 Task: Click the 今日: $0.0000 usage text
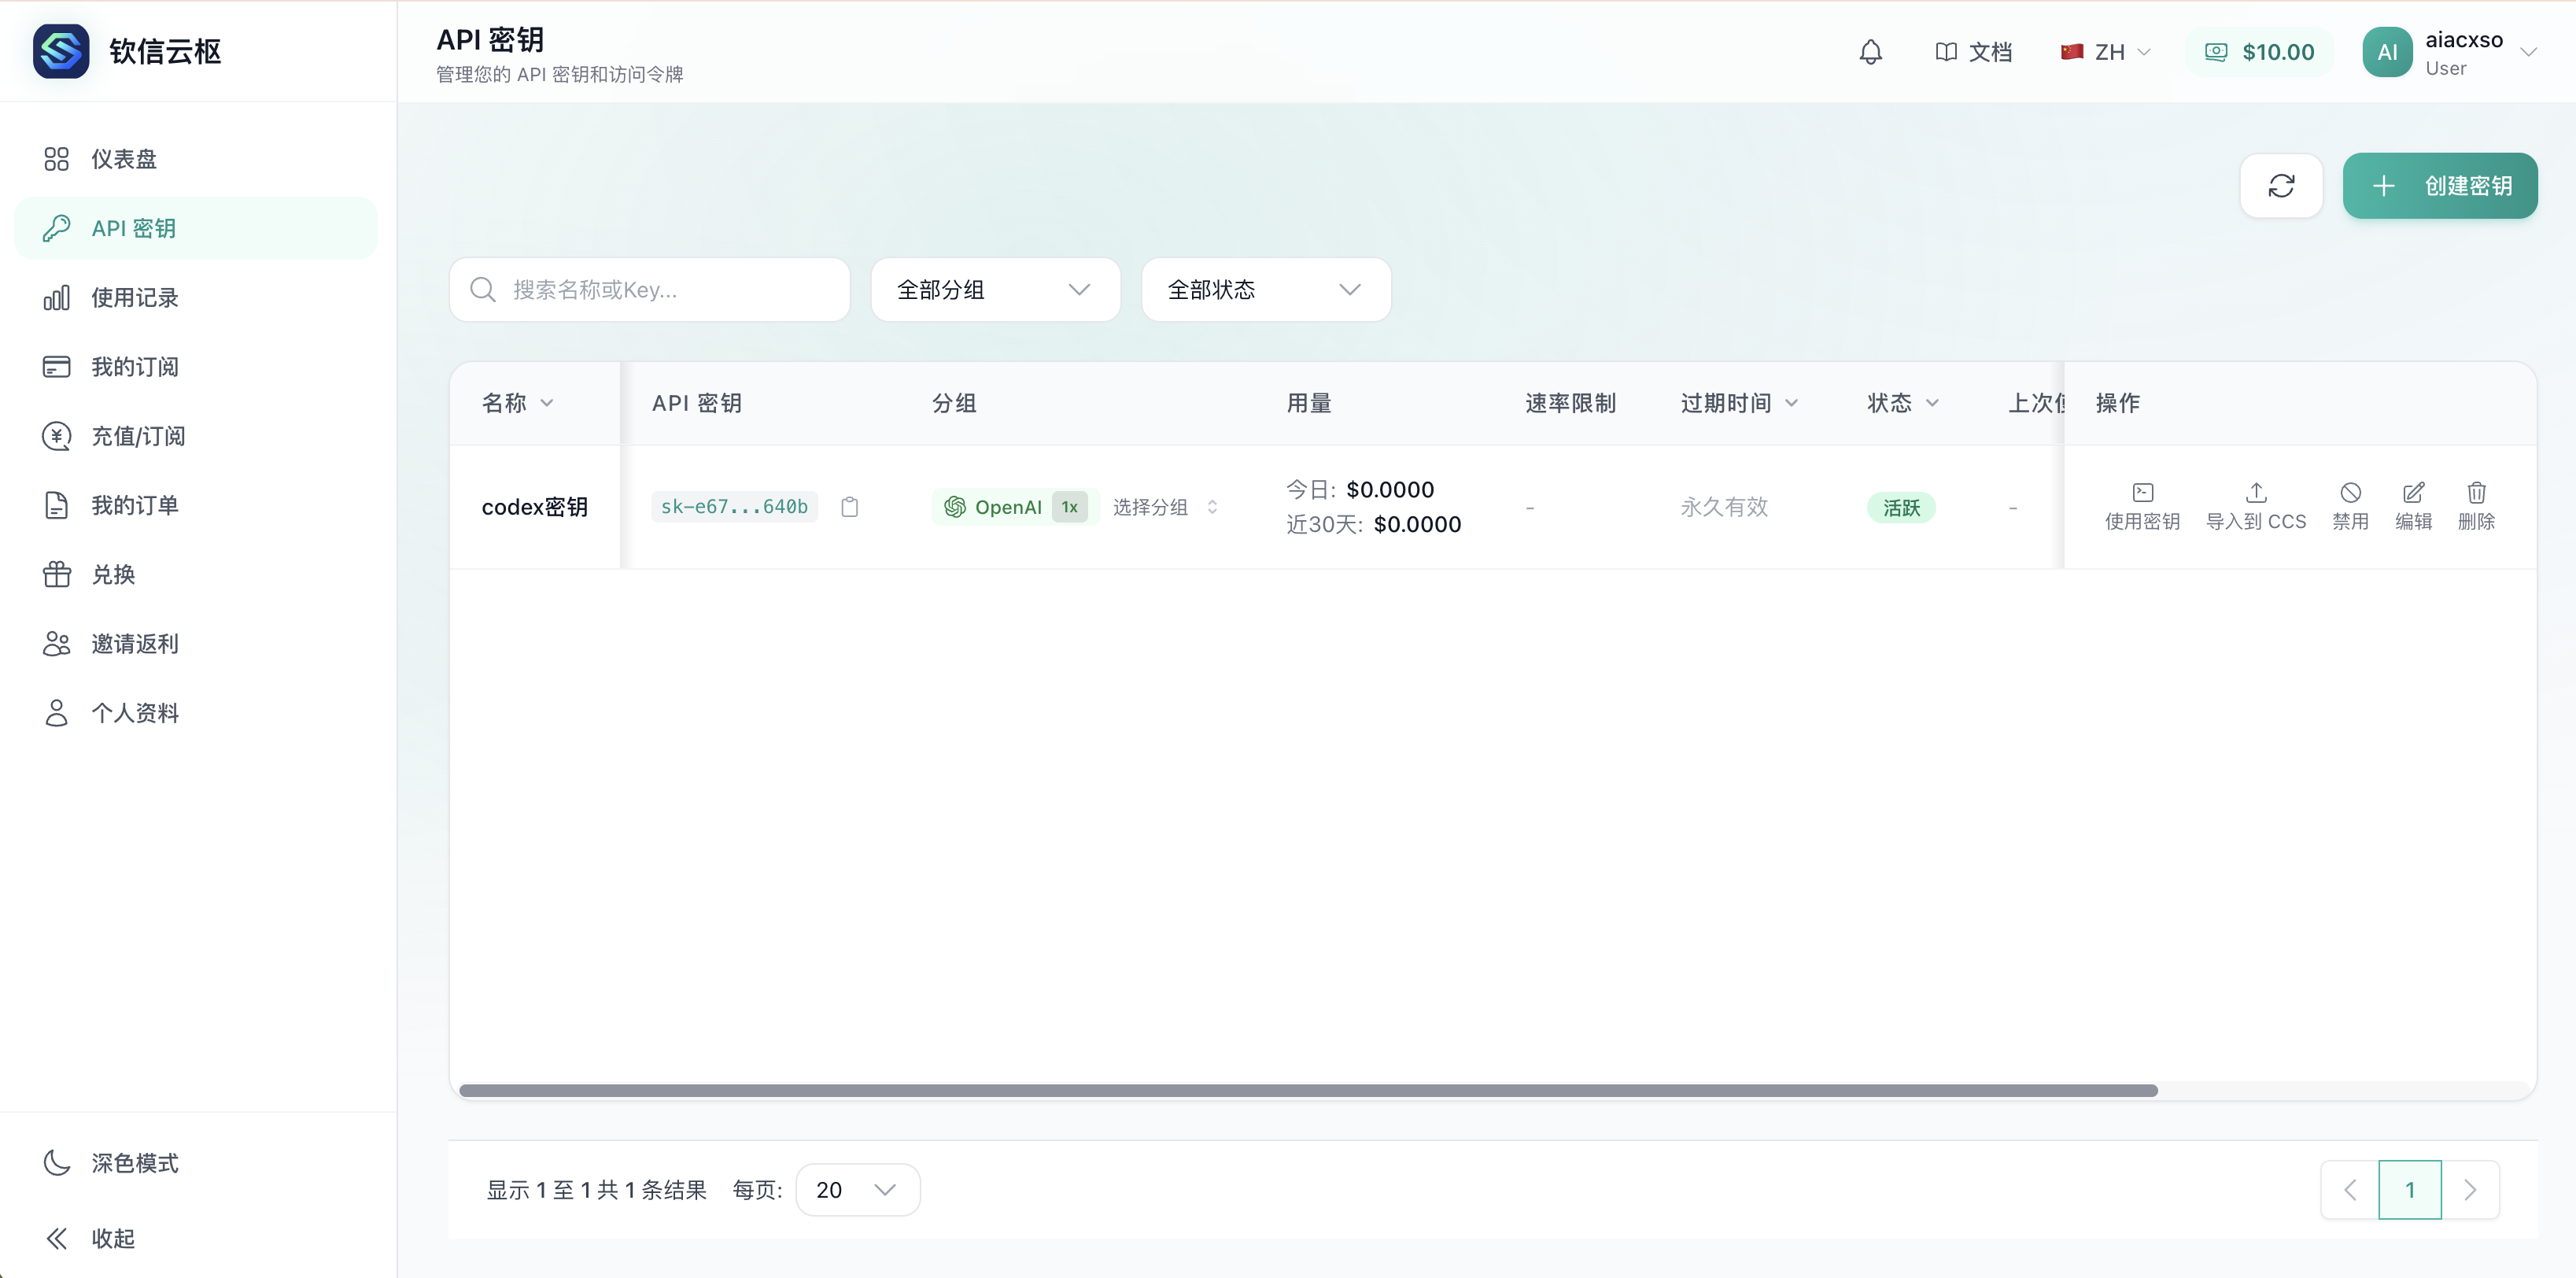pyautogui.click(x=1359, y=489)
